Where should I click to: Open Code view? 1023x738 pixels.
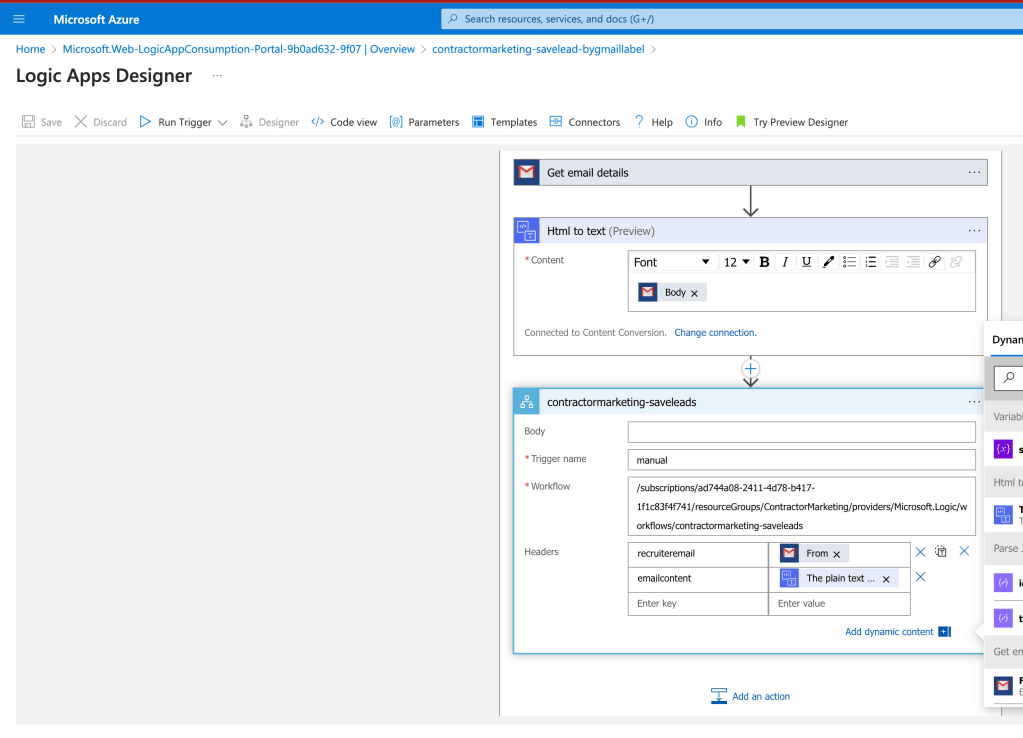point(344,122)
